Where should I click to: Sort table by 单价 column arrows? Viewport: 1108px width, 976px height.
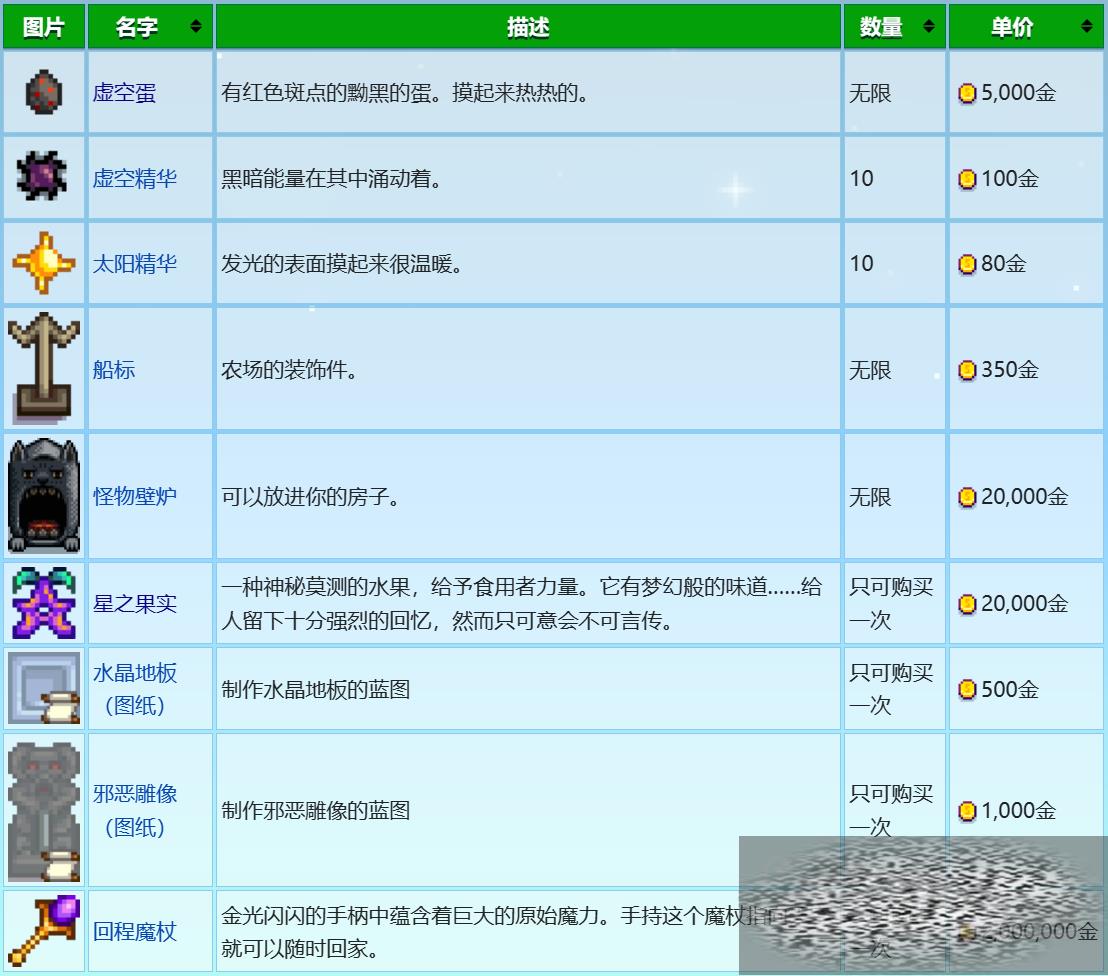click(1086, 27)
